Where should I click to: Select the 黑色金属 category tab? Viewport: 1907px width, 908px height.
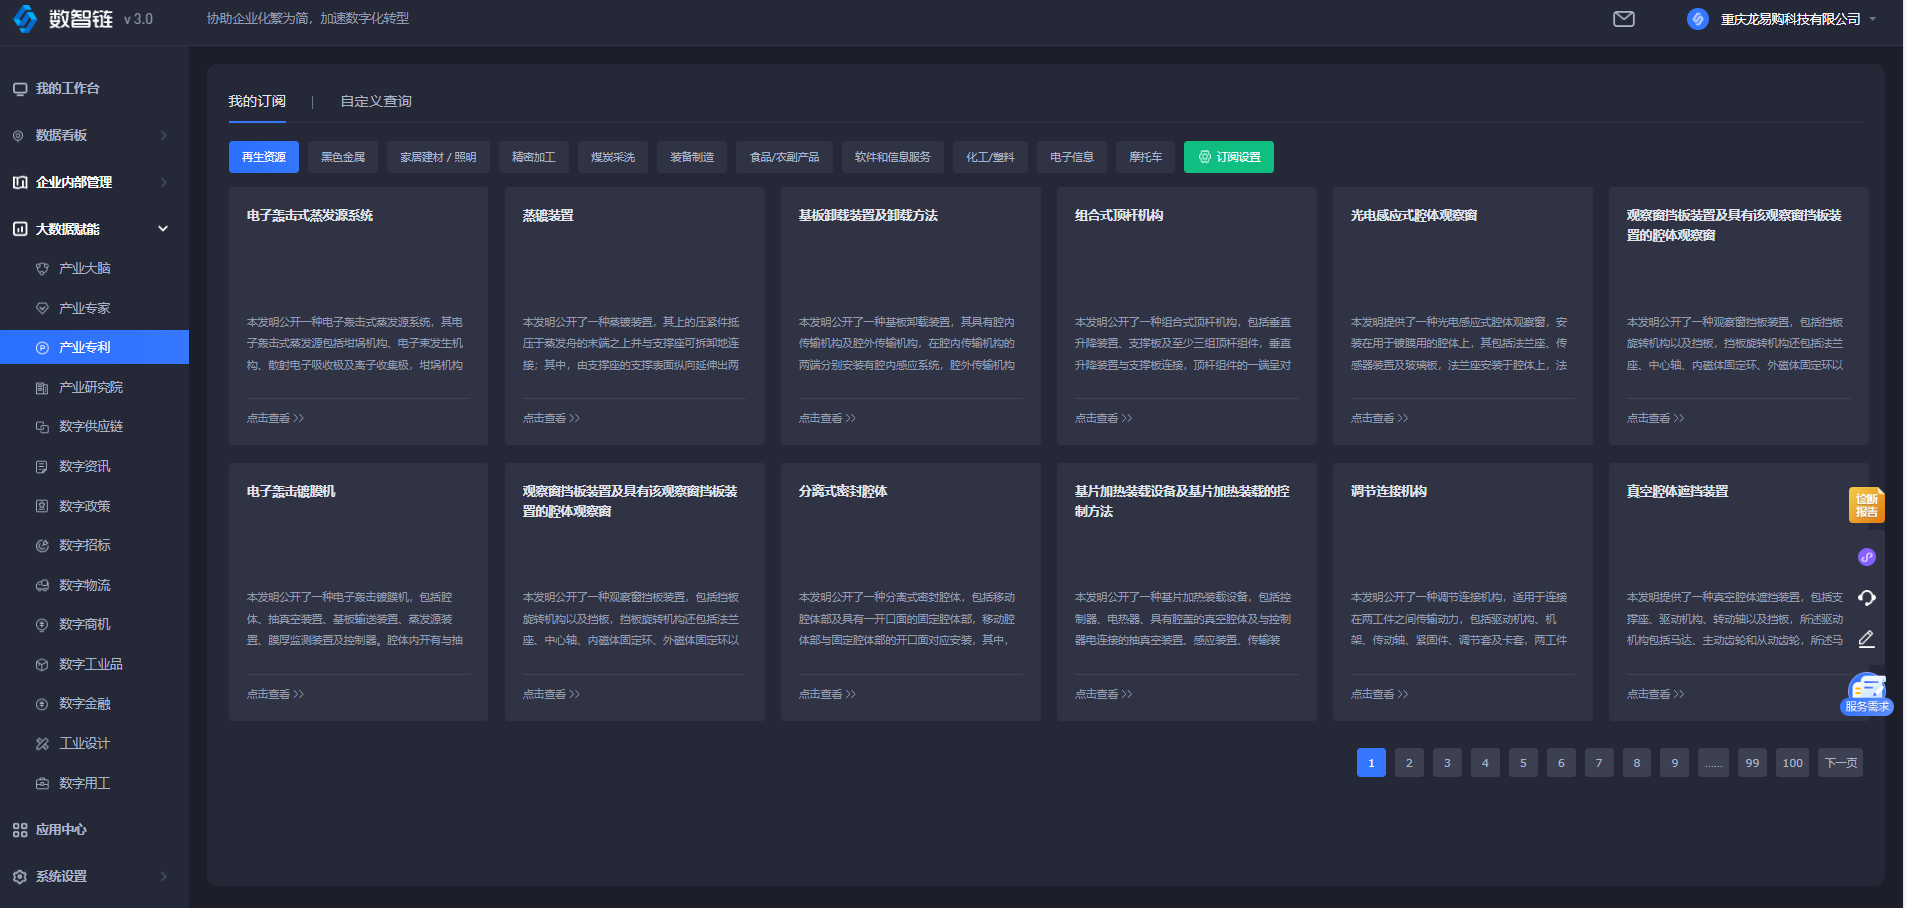[343, 157]
